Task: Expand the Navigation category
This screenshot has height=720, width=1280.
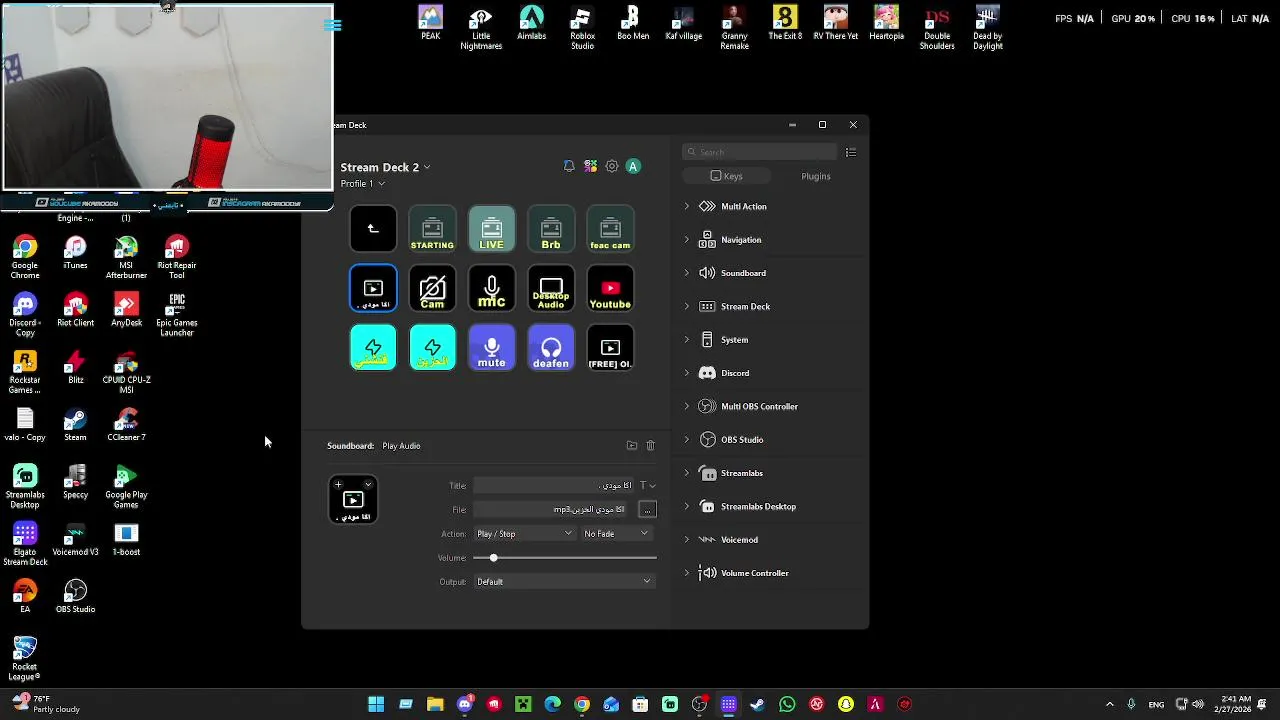Action: pos(686,240)
